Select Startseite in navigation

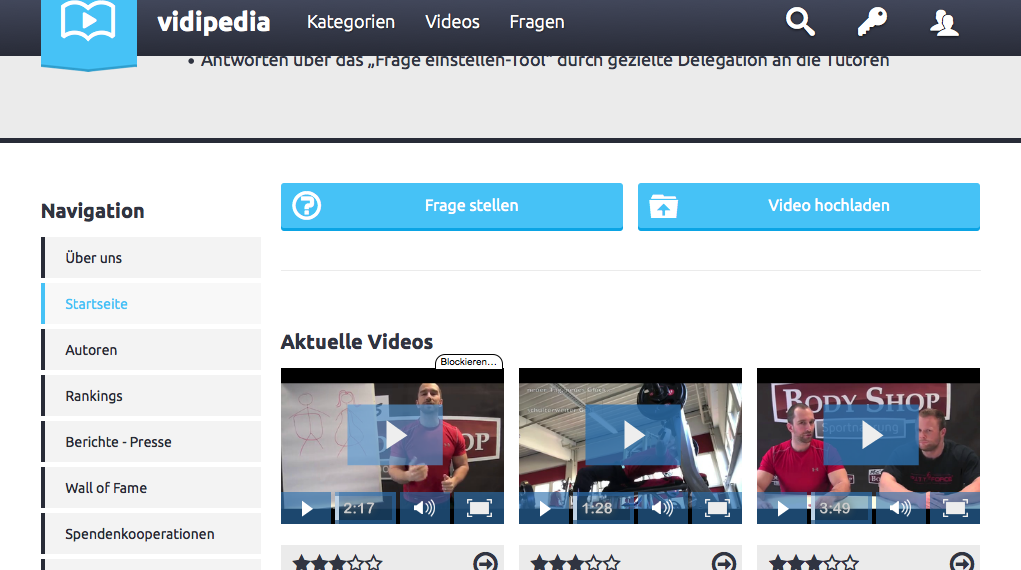pyautogui.click(x=151, y=304)
